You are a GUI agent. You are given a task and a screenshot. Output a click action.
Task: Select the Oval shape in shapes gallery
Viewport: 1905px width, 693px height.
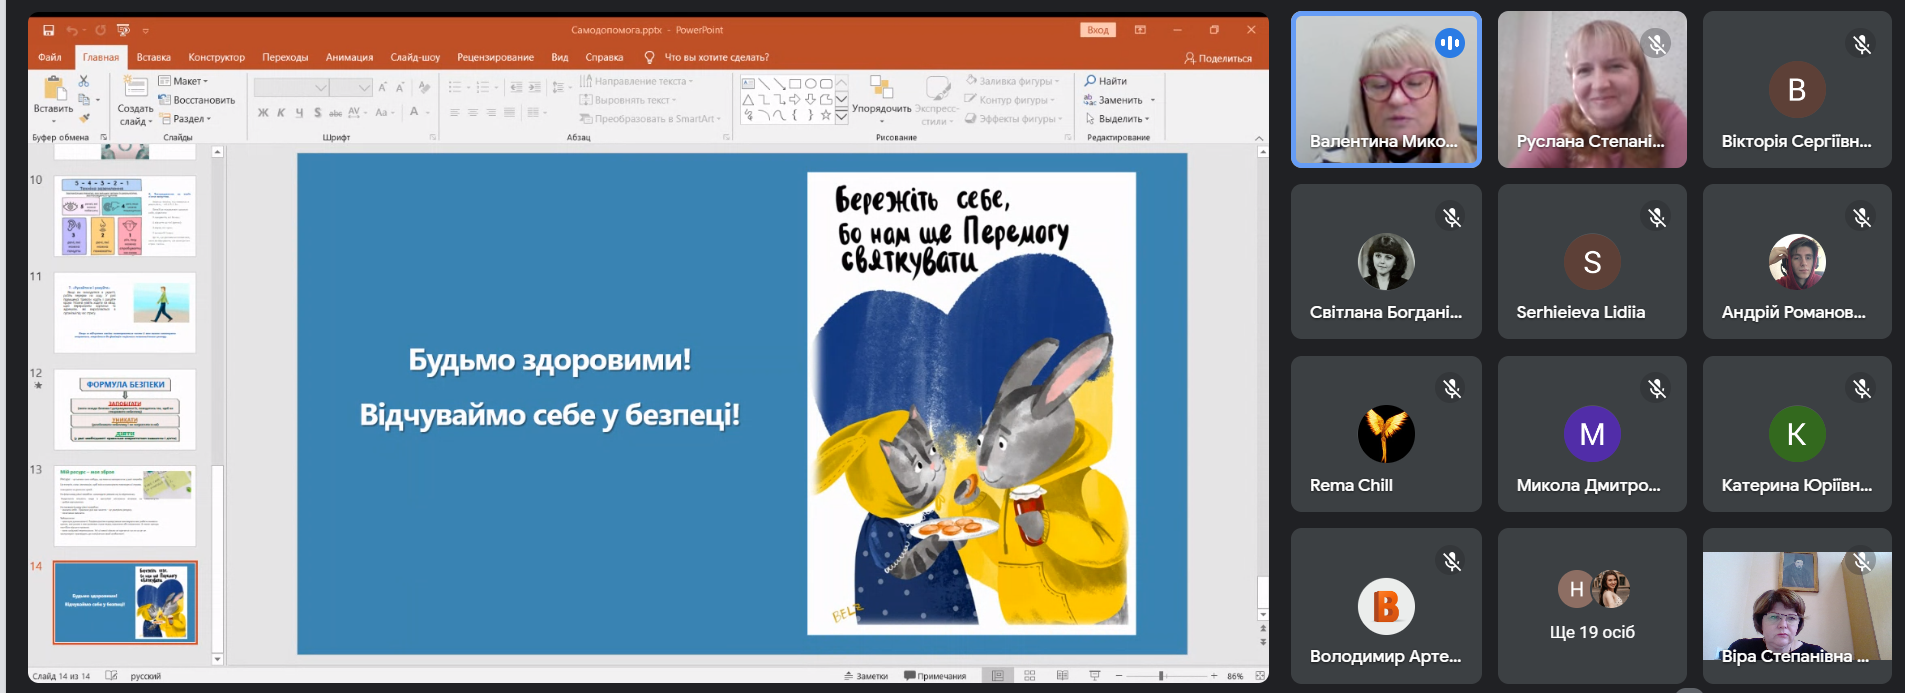811,84
